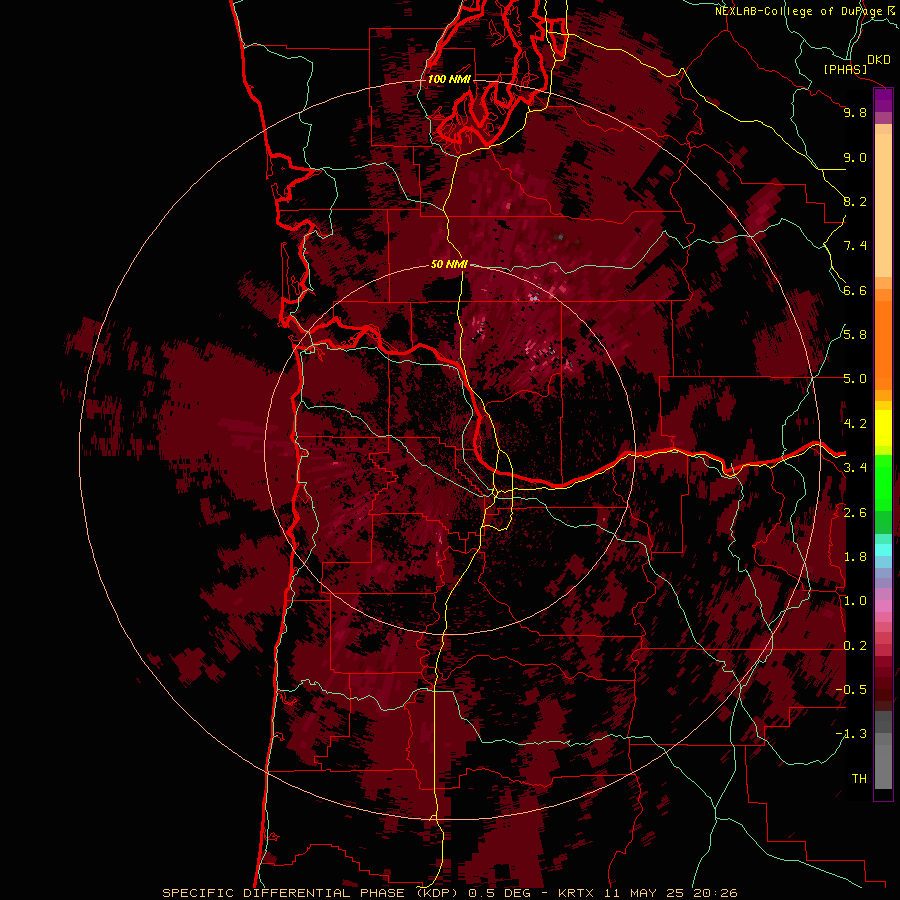
Task: Click the 6.6 scale value
Action: click(x=855, y=290)
